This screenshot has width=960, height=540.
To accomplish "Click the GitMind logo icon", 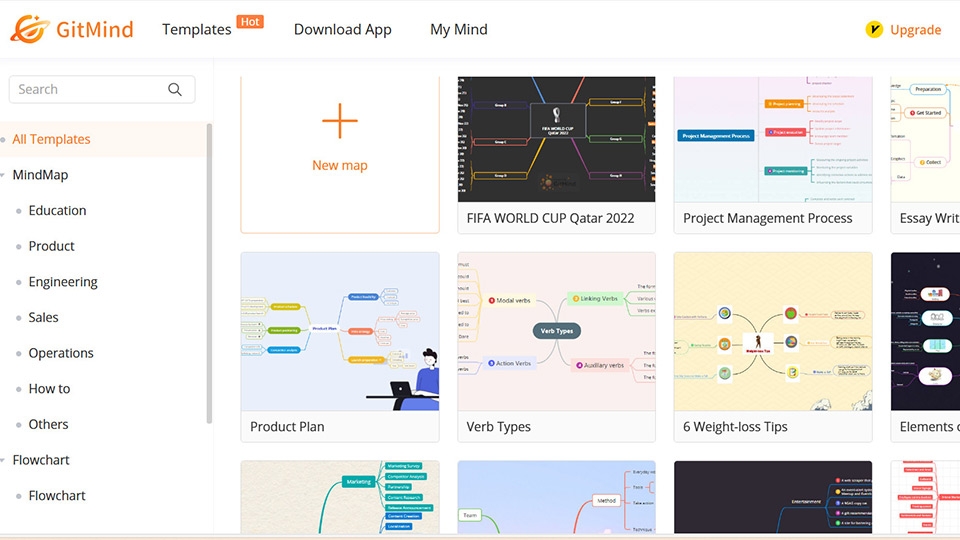I will click(x=29, y=29).
